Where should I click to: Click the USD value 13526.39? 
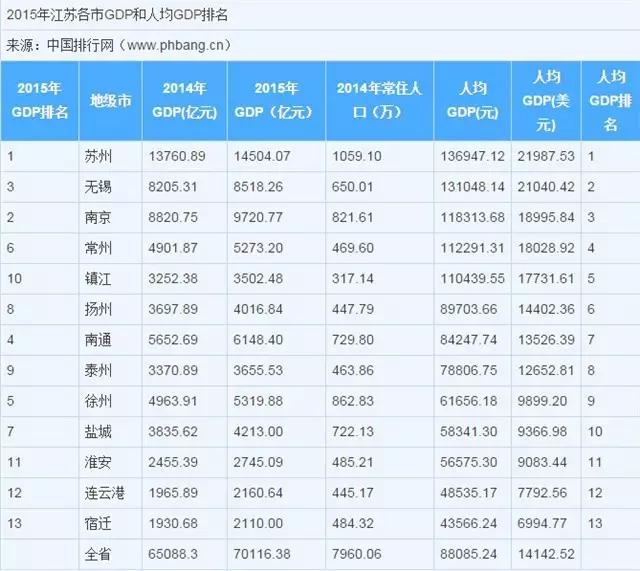(x=546, y=340)
